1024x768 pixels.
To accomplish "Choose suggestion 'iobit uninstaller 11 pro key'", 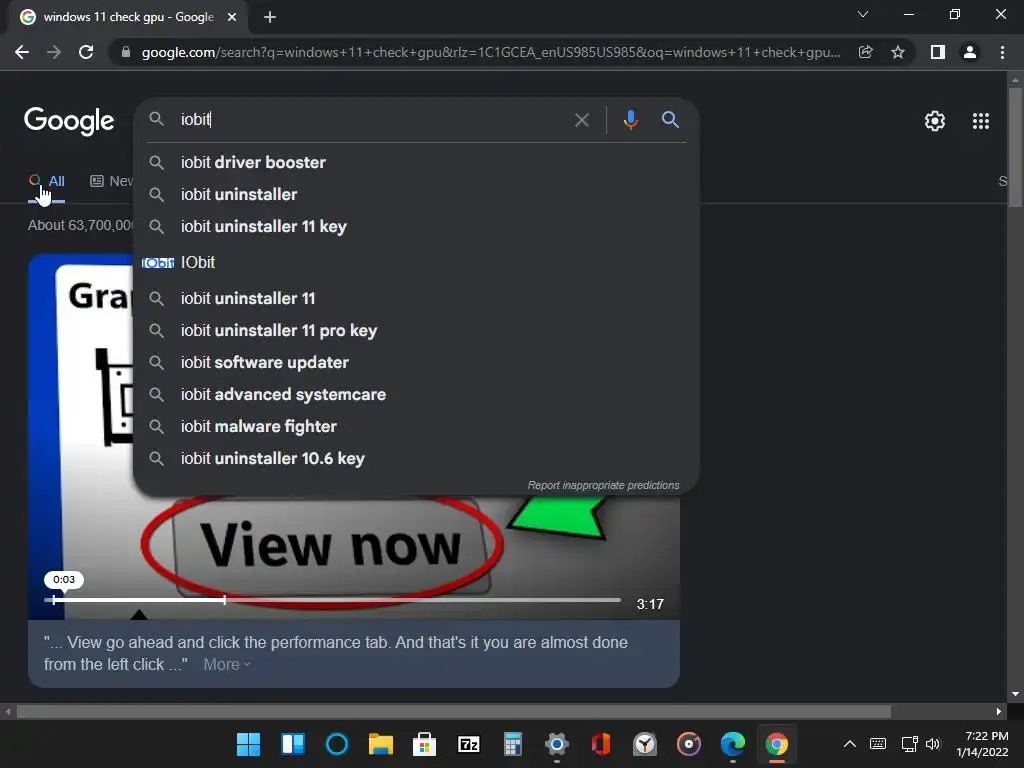I will 416,330.
